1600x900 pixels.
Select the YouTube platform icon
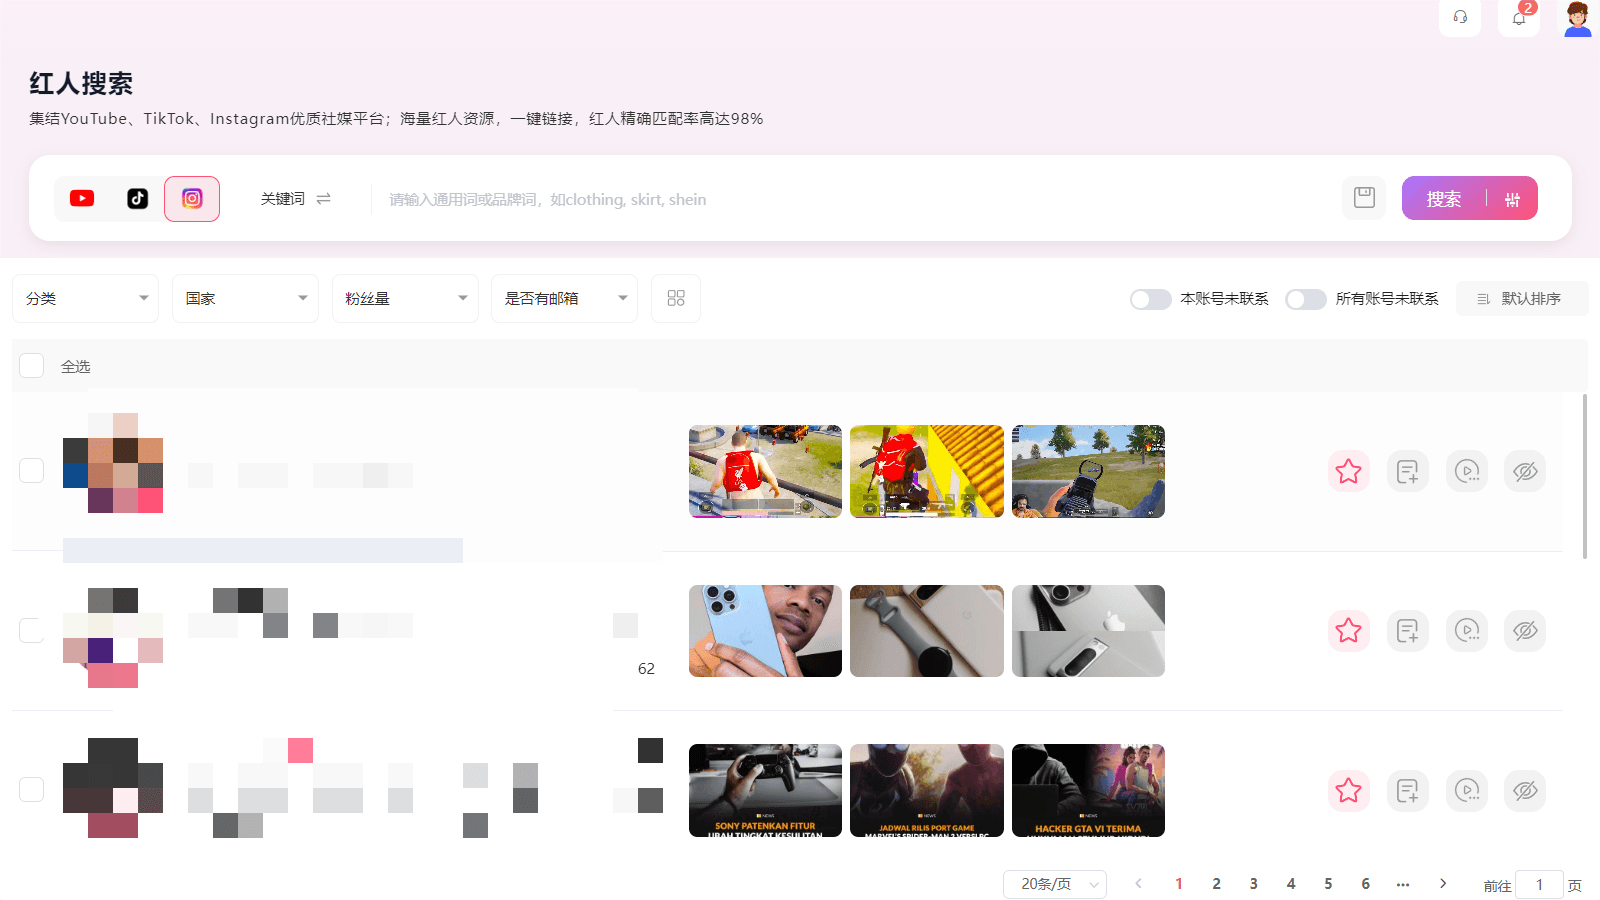(x=82, y=199)
